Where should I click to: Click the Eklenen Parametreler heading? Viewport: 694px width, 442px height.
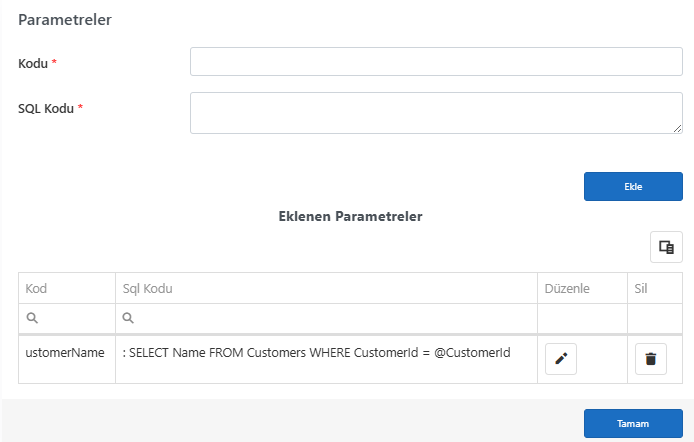tap(350, 216)
